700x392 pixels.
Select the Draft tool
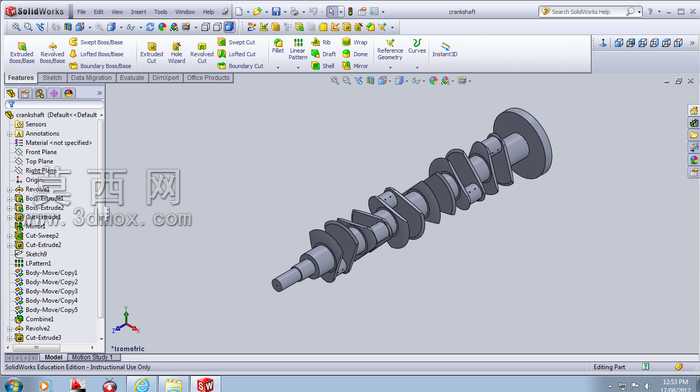point(324,54)
